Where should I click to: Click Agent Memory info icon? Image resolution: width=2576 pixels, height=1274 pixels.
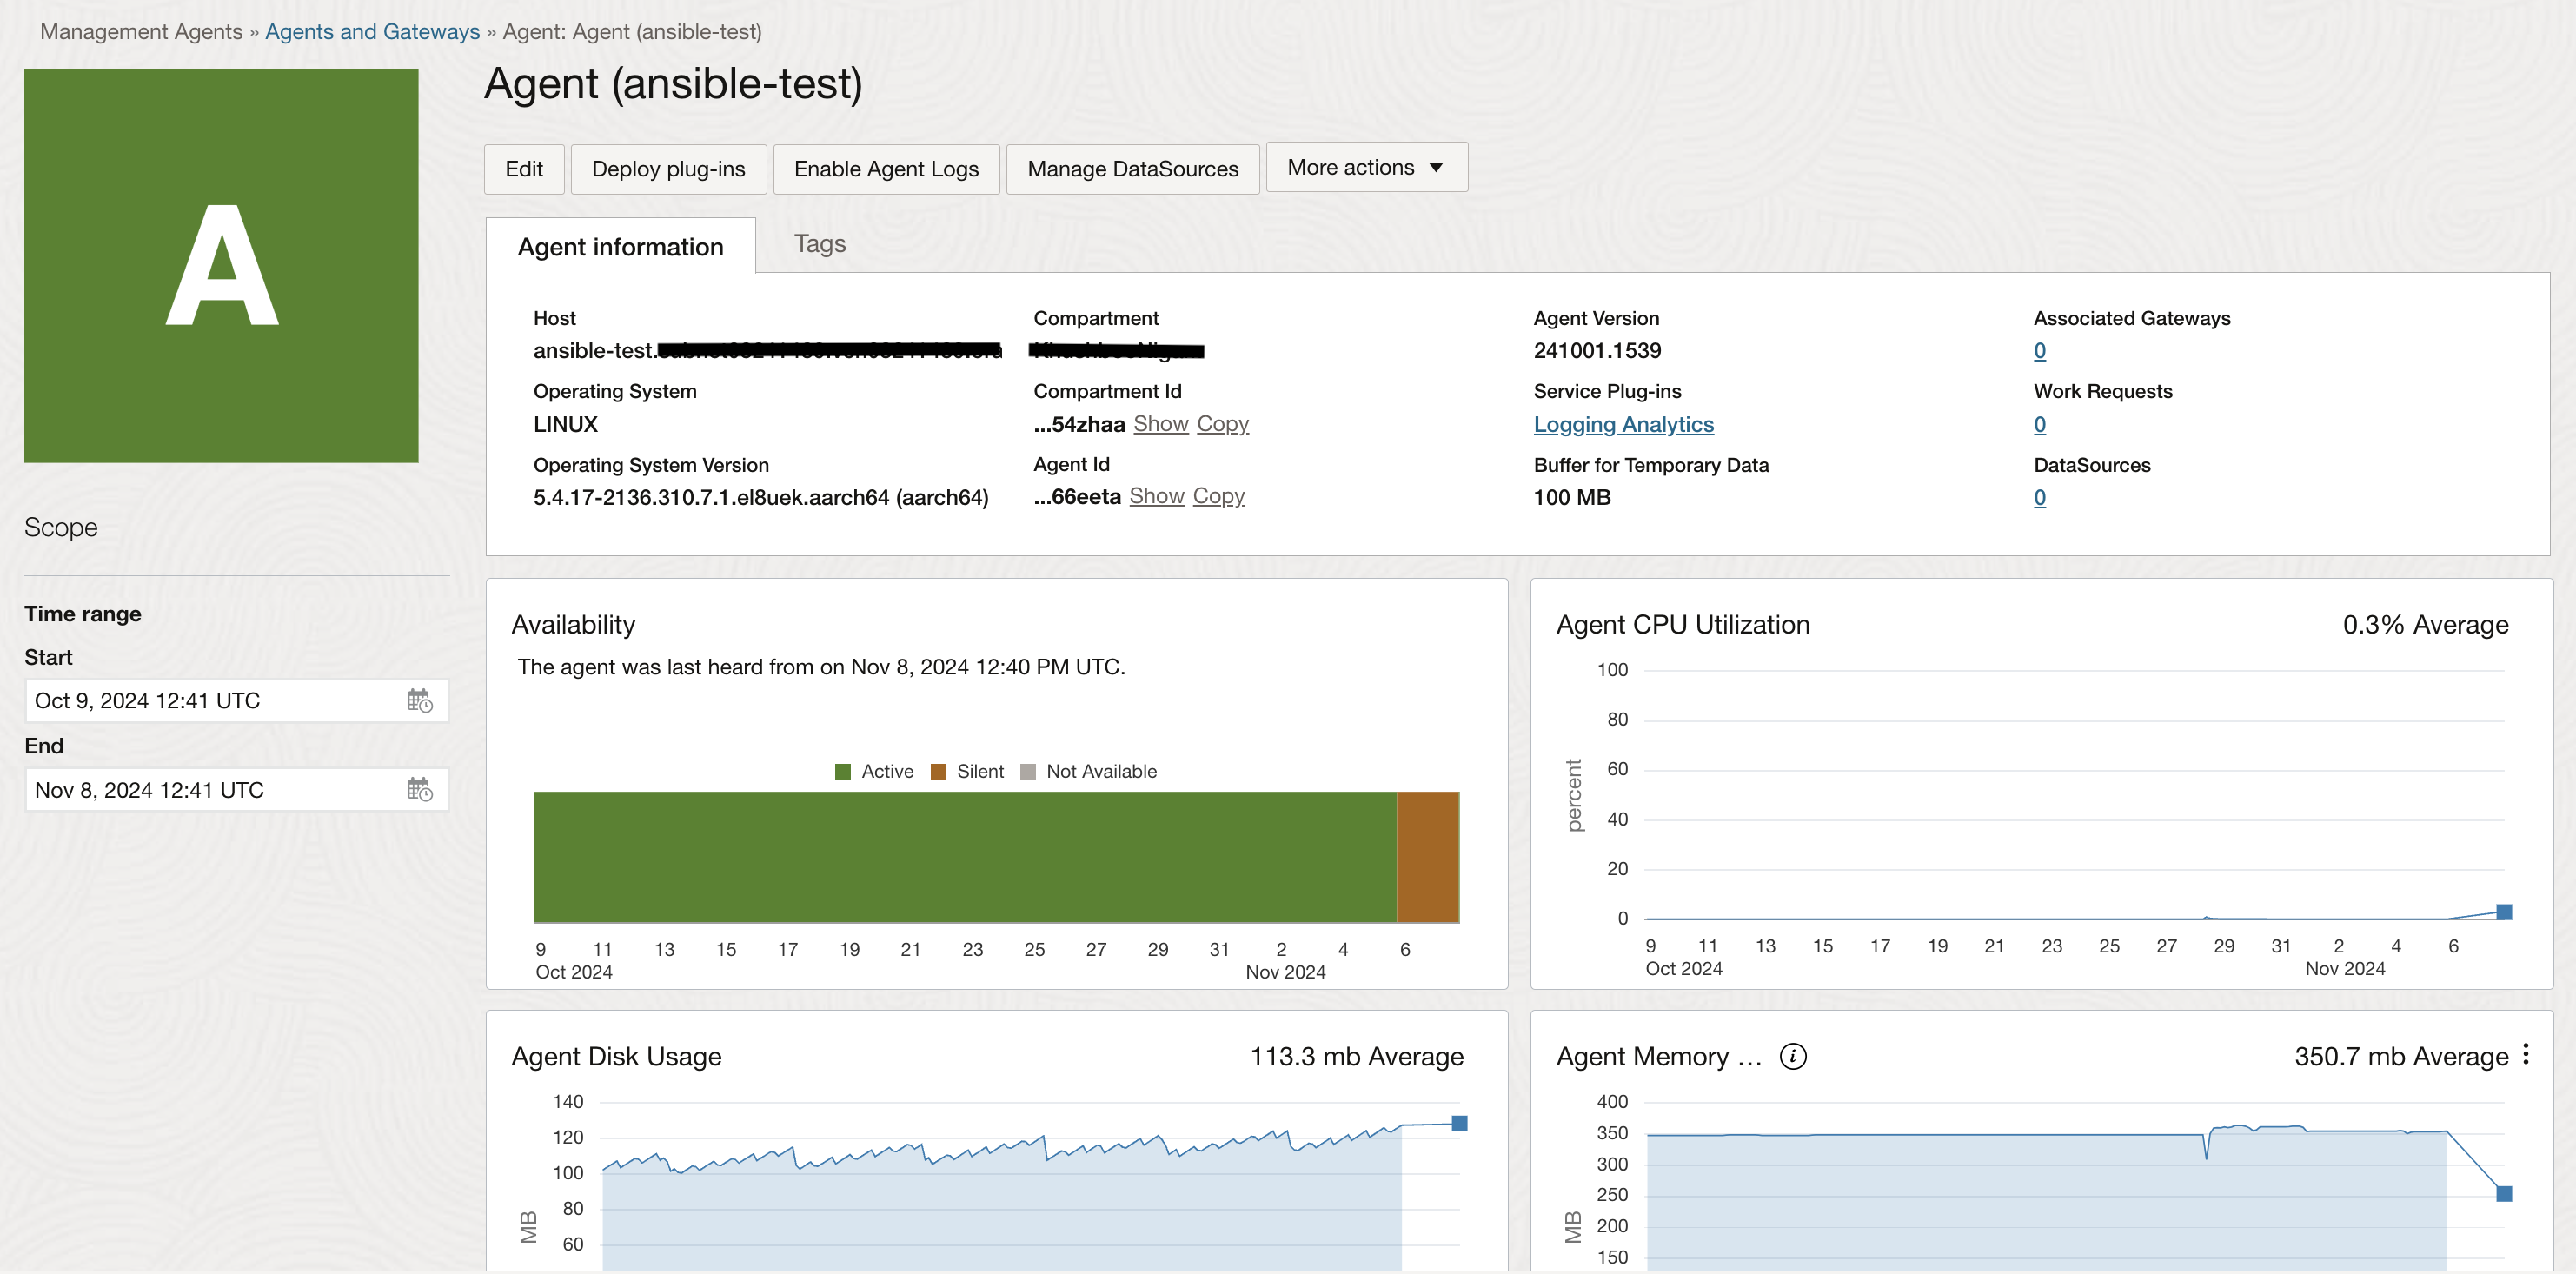[x=1793, y=1056]
